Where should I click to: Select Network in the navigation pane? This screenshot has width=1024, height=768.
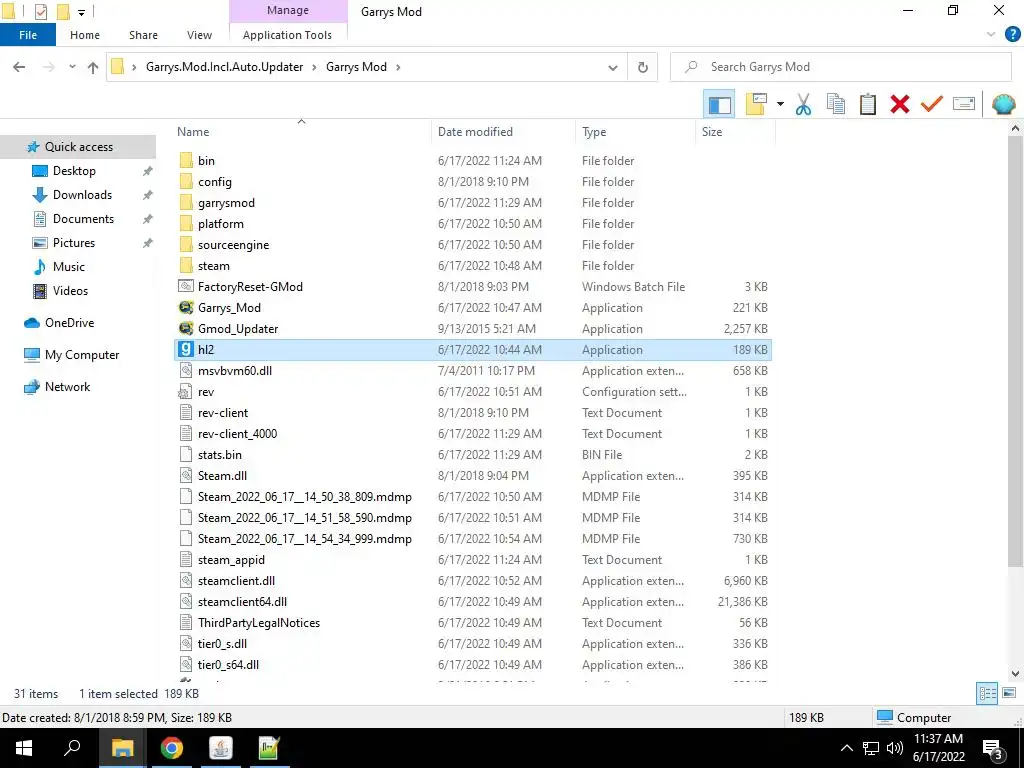67,387
